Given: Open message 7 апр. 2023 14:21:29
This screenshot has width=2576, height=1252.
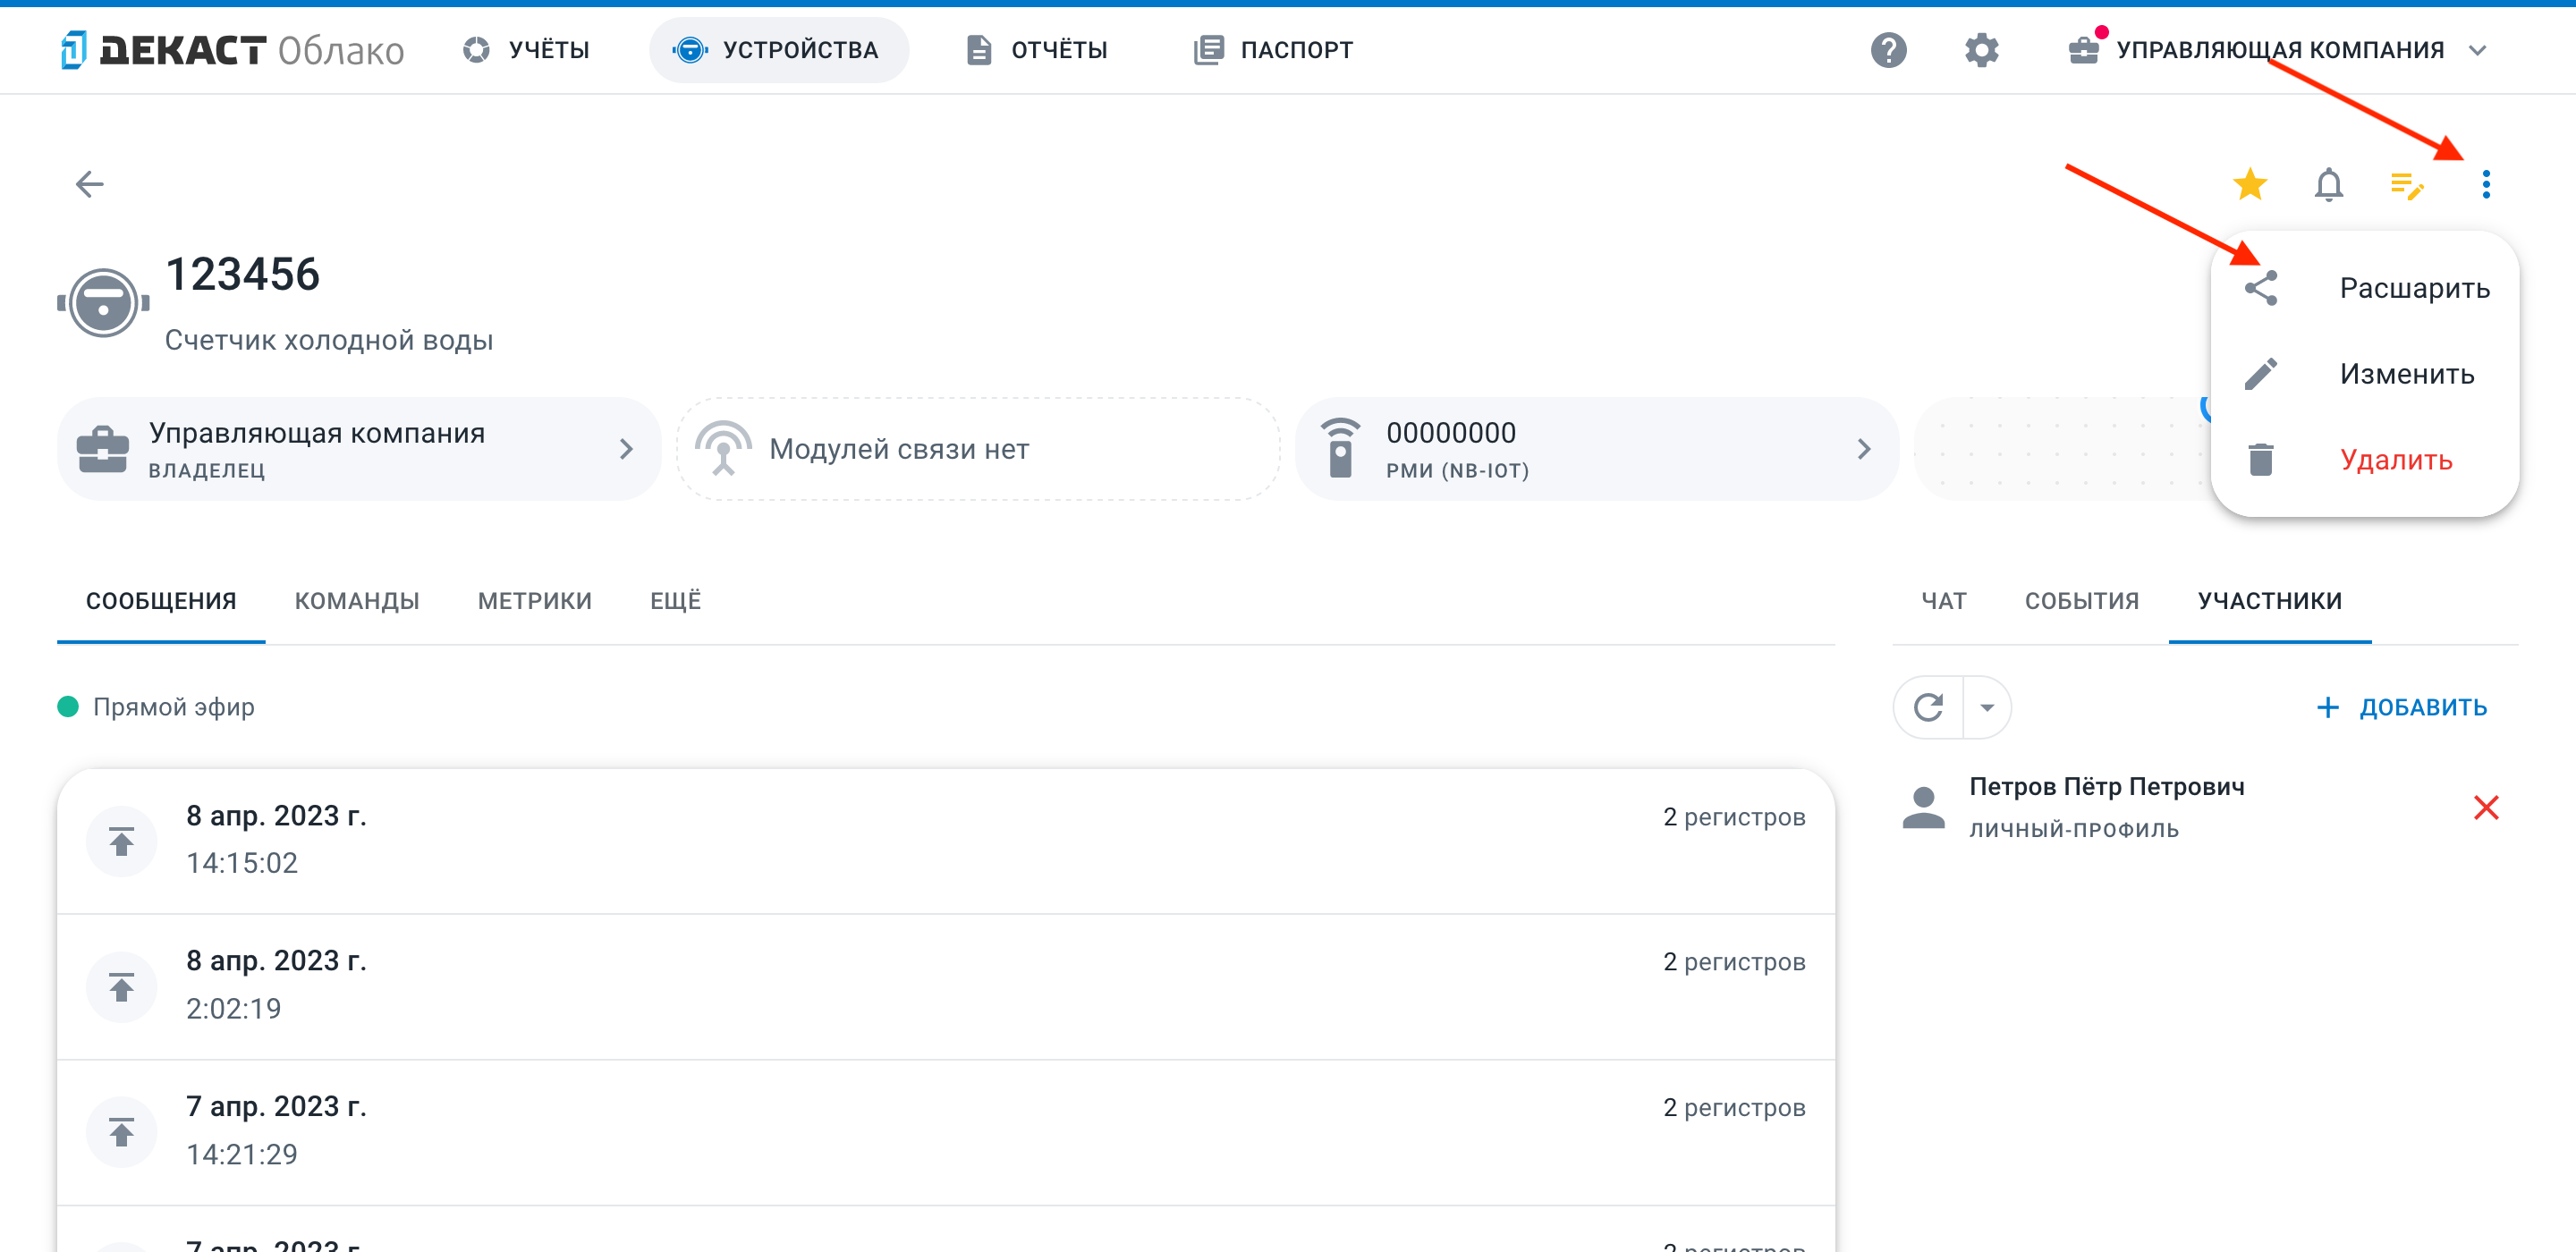Looking at the screenshot, I should 946,1133.
